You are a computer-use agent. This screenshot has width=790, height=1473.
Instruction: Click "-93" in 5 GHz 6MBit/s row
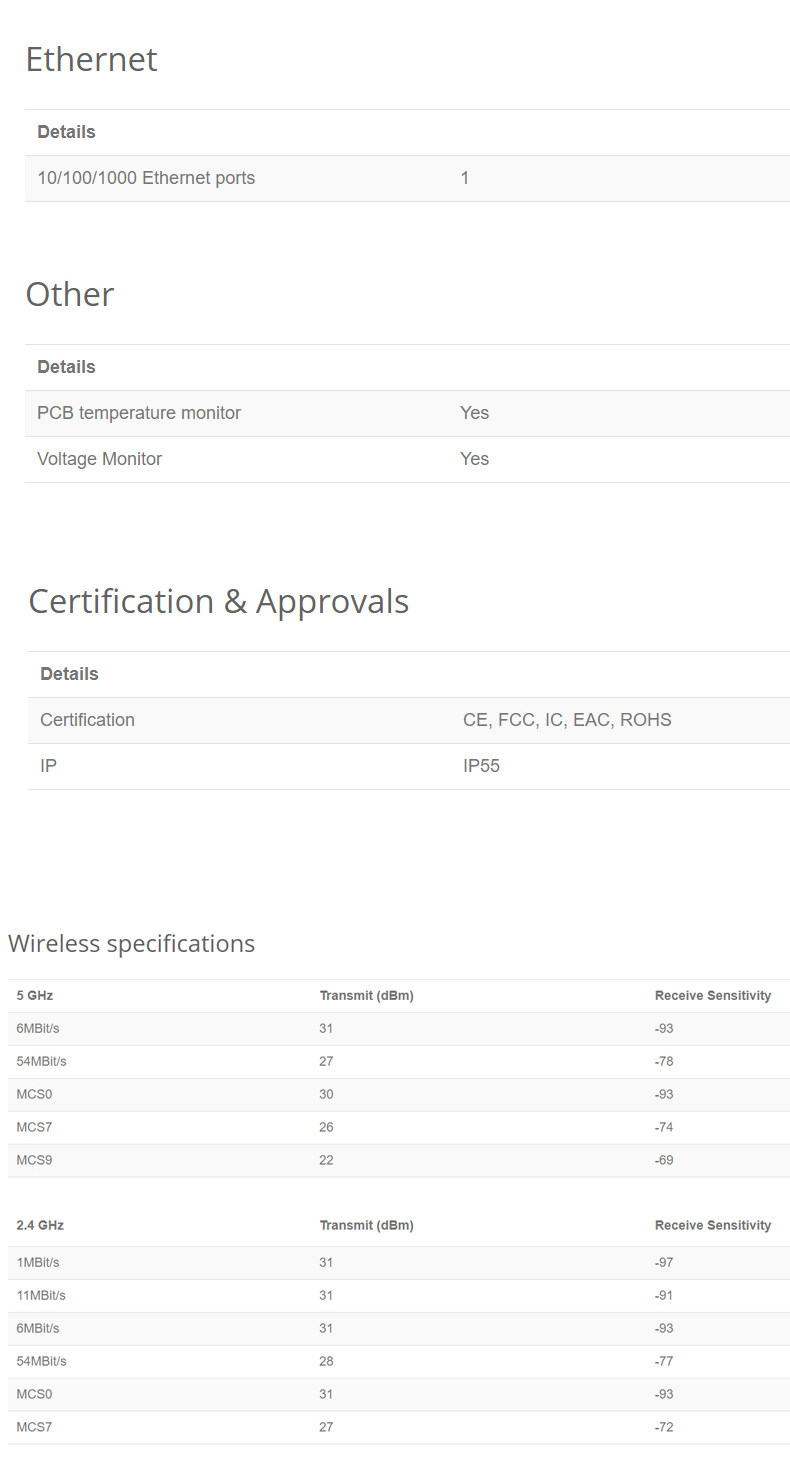664,1029
